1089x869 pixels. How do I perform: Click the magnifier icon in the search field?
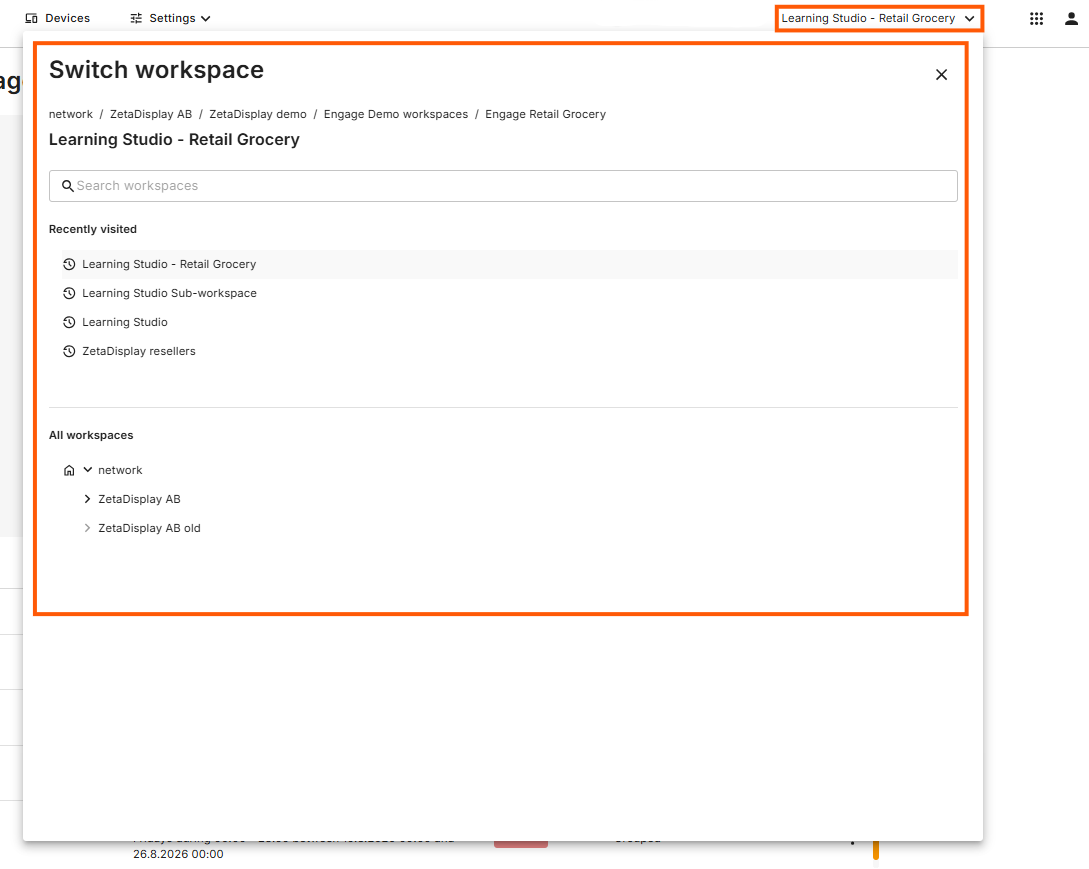(67, 186)
